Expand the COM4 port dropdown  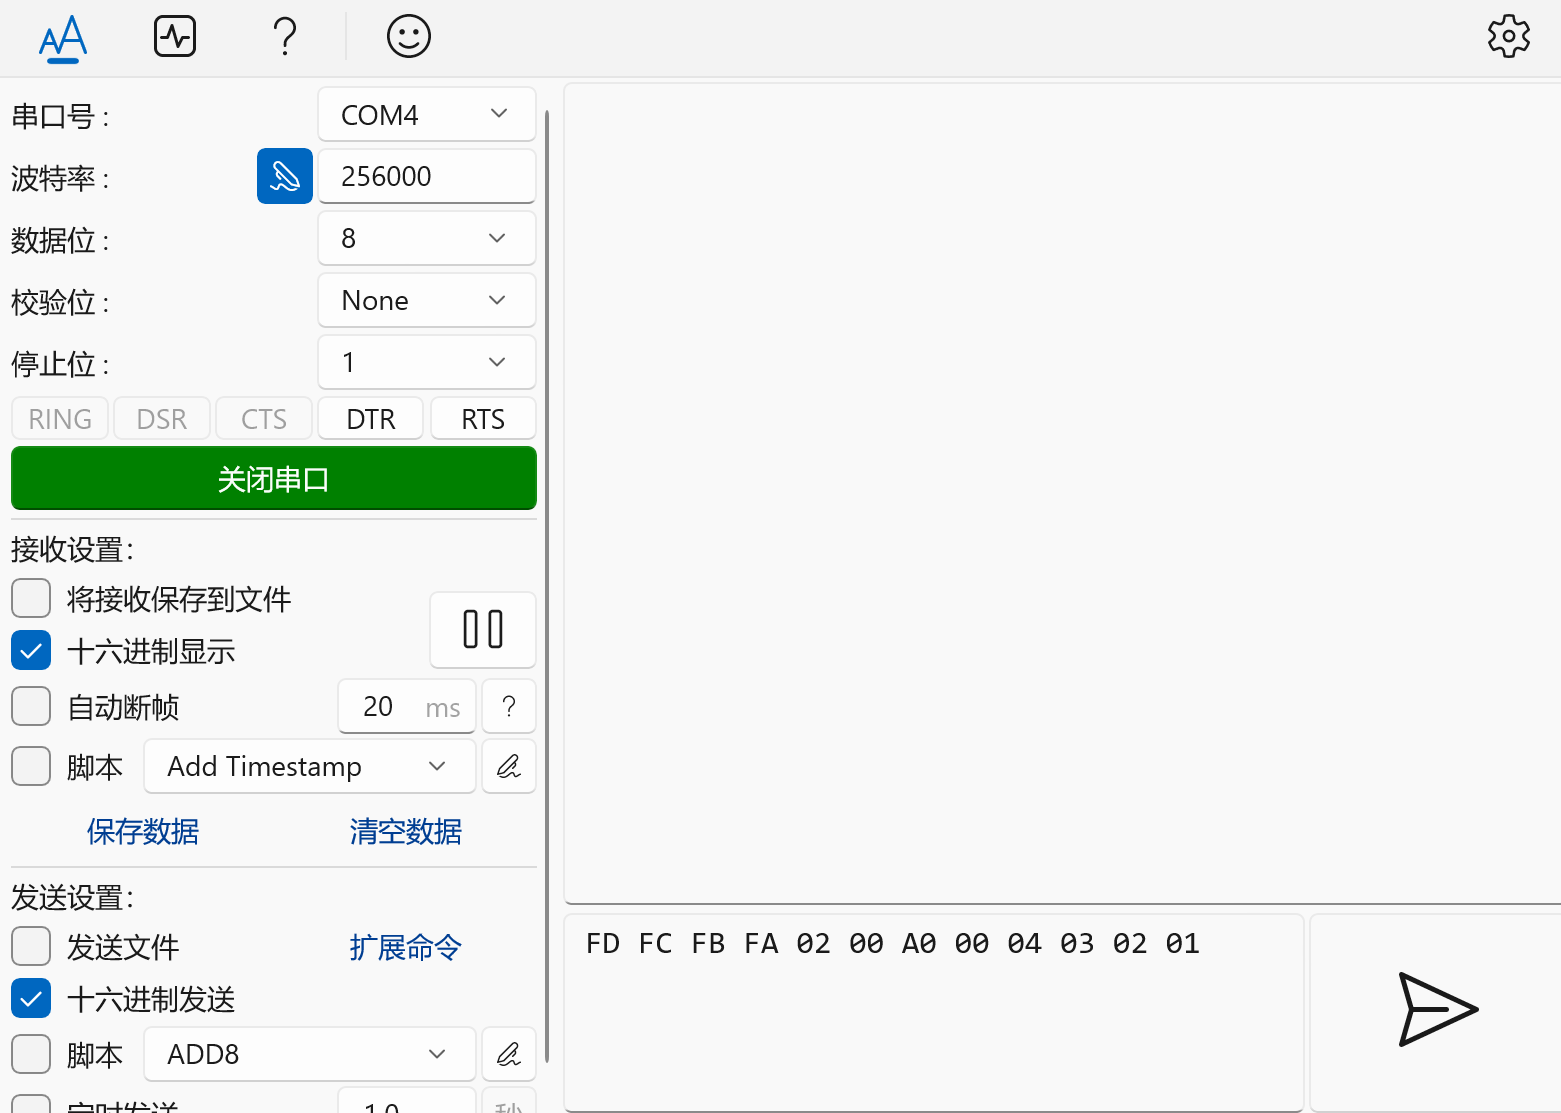427,115
